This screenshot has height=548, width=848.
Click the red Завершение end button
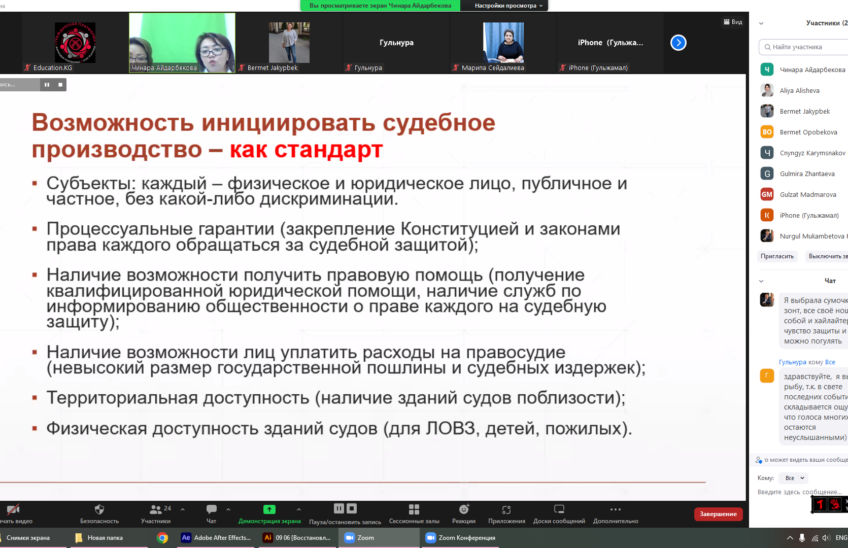(718, 514)
